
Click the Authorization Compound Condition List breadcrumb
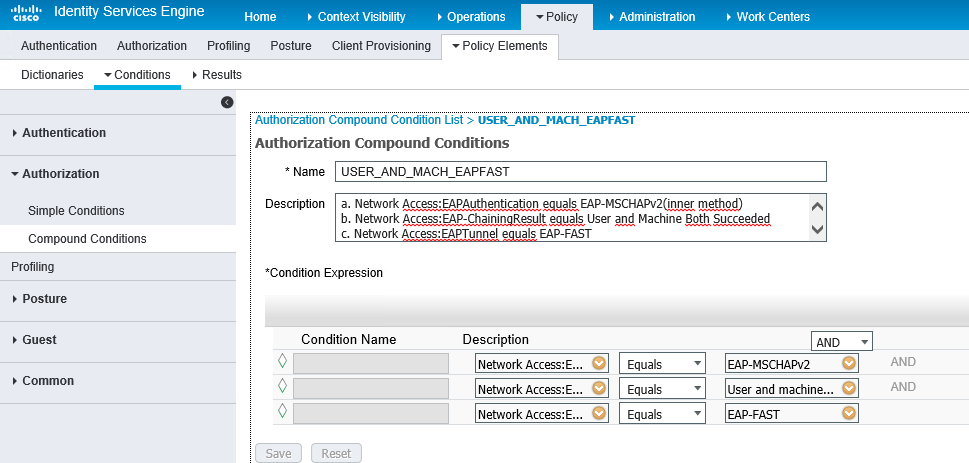coord(359,120)
